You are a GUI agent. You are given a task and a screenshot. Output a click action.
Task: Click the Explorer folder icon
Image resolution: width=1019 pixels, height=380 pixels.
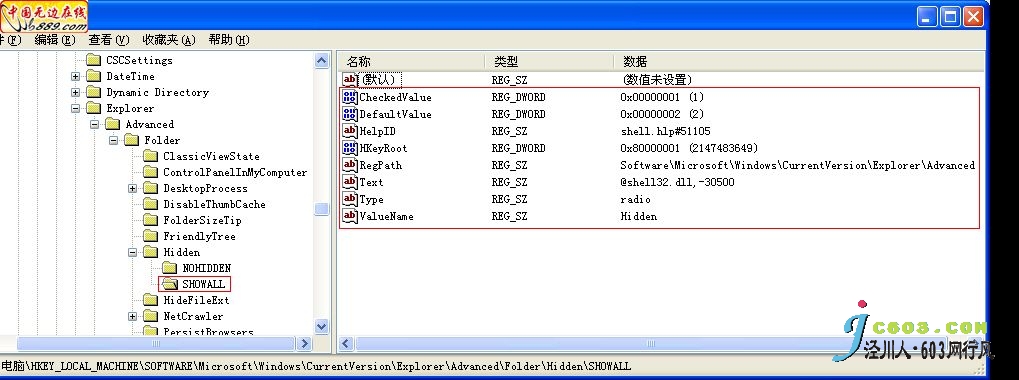[x=94, y=108]
